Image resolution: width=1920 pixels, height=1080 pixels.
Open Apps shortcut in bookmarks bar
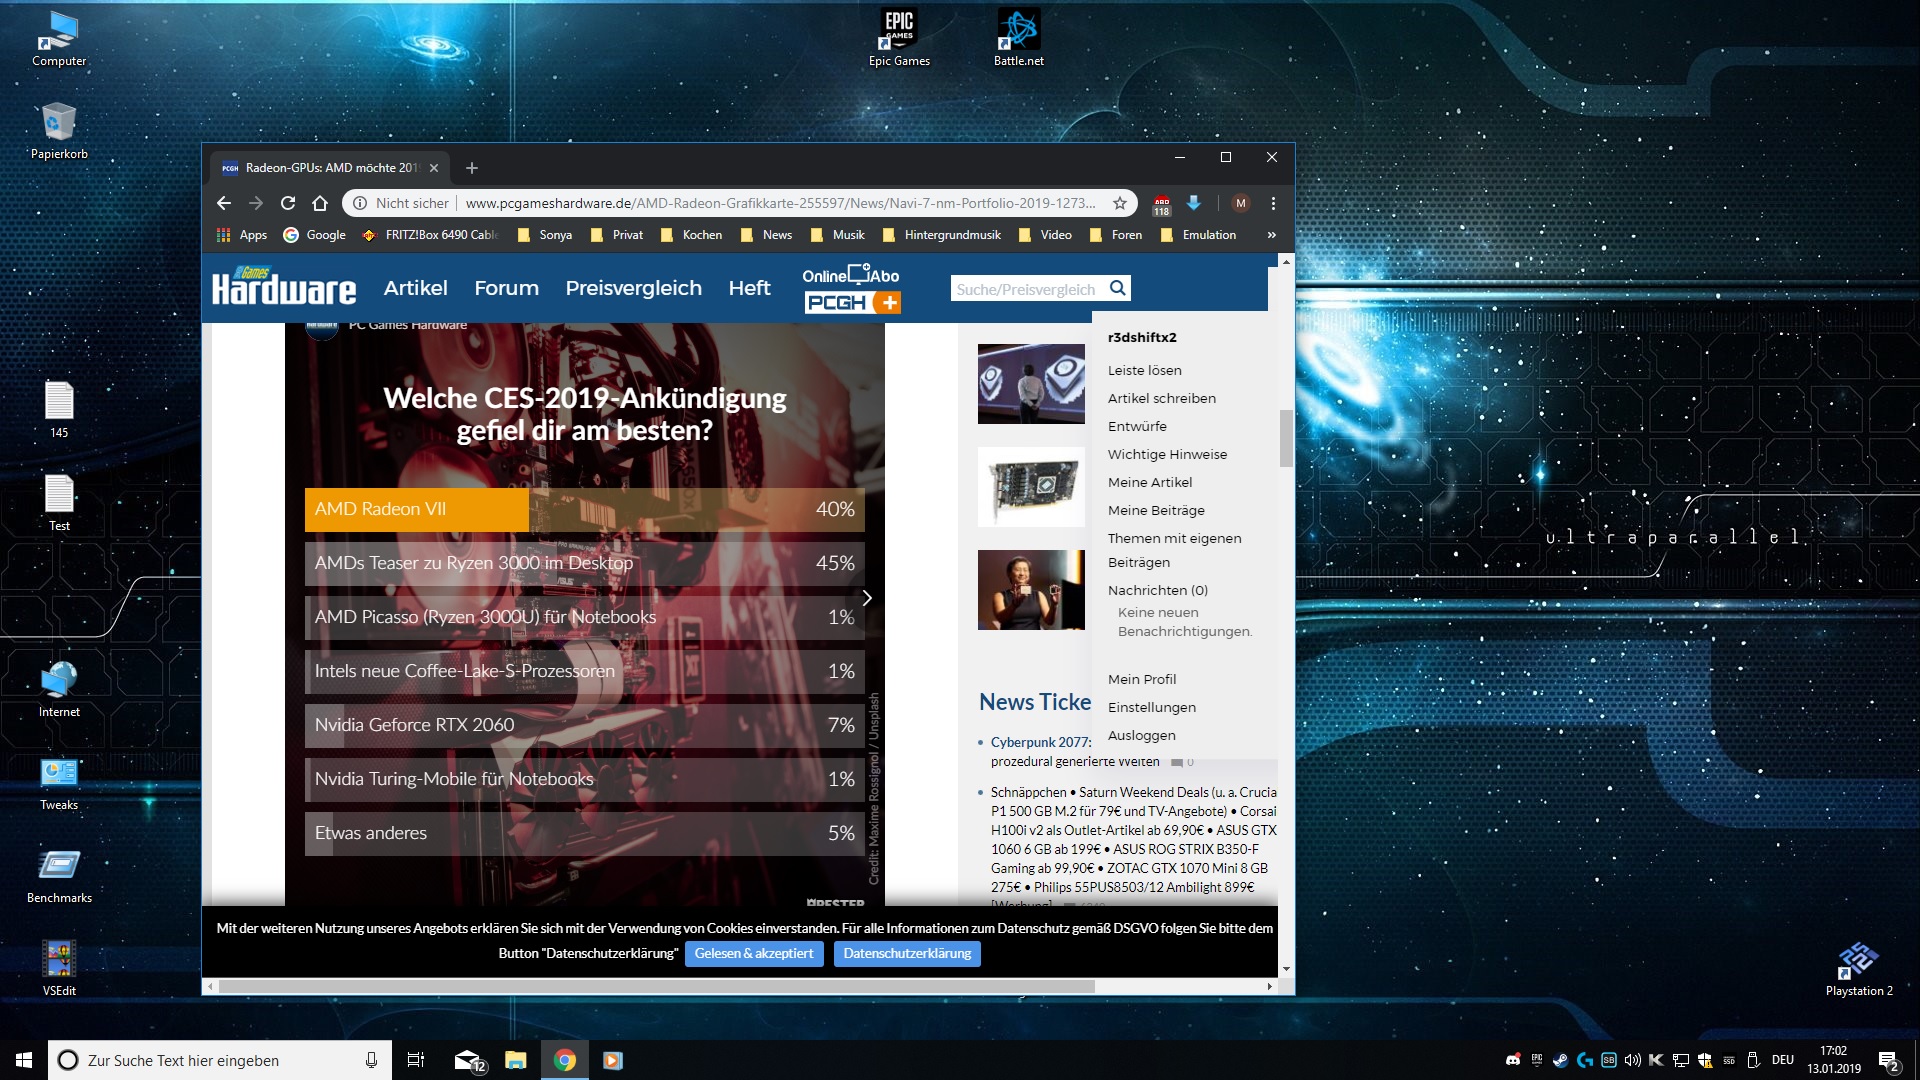[x=242, y=235]
